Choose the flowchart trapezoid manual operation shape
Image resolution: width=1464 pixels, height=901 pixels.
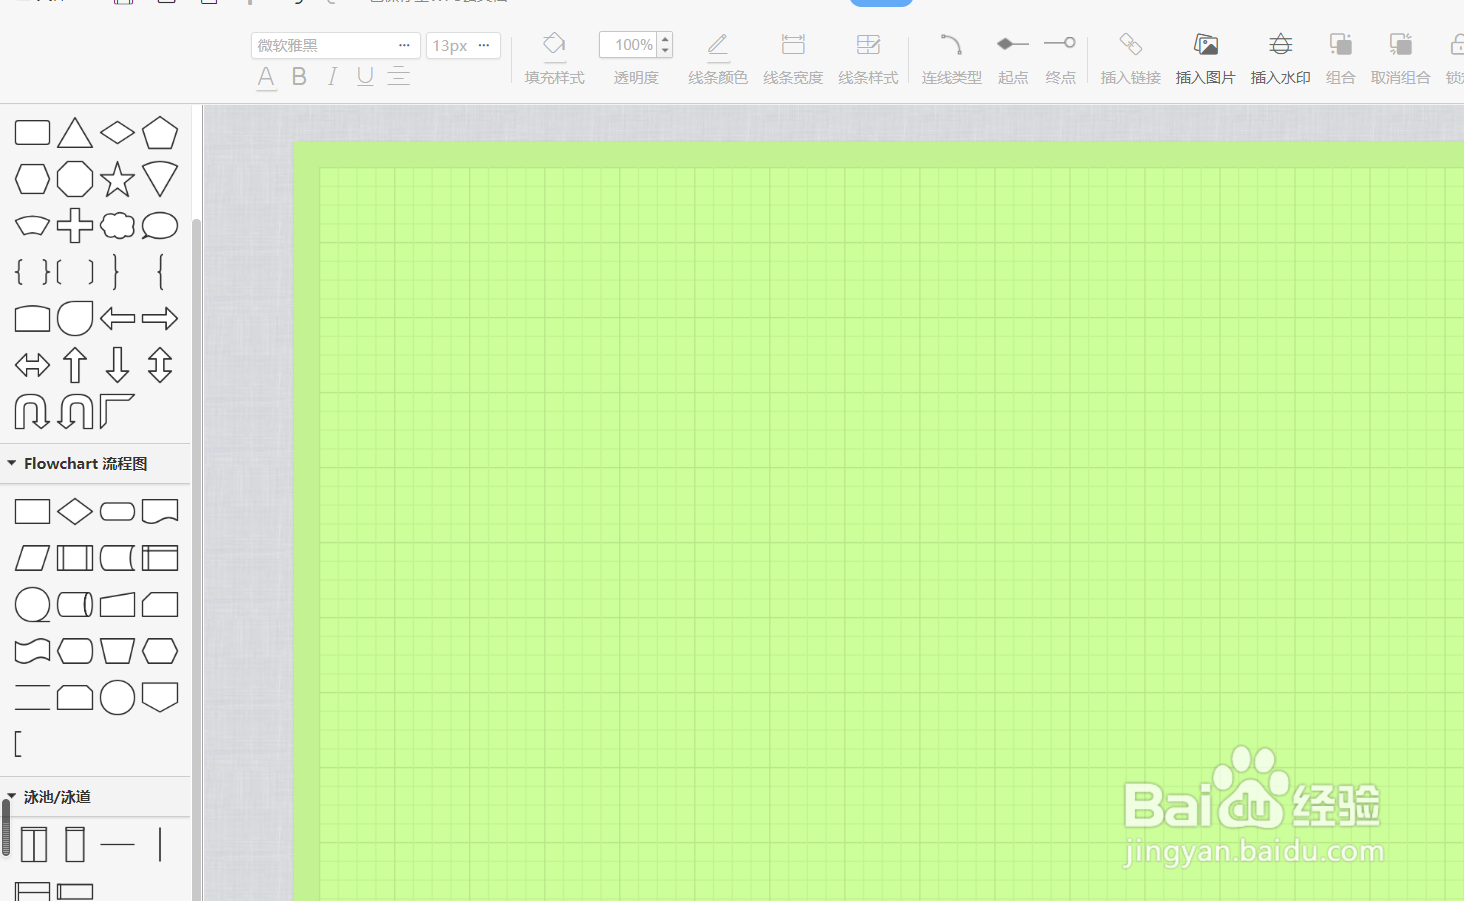point(117,651)
